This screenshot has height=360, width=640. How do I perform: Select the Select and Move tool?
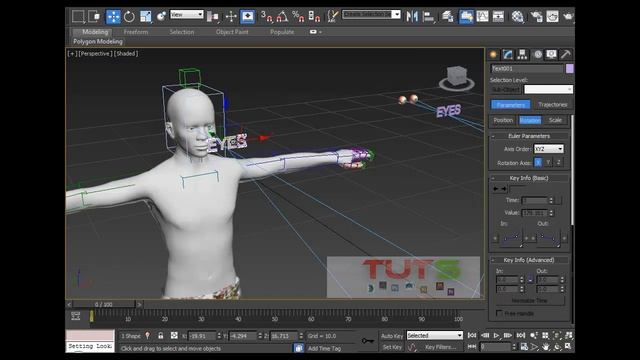(113, 16)
